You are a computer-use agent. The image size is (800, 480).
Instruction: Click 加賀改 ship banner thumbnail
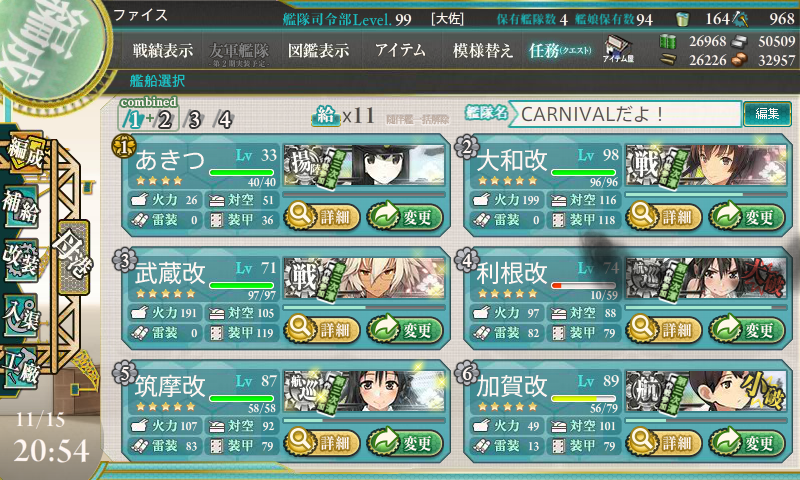[x=706, y=391]
